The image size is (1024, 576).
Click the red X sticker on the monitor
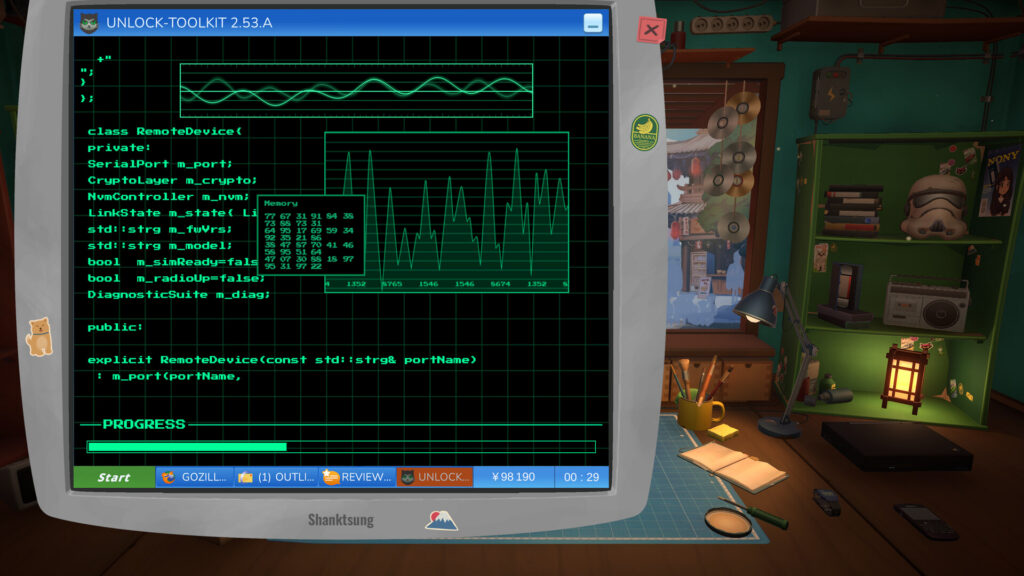pyautogui.click(x=651, y=30)
